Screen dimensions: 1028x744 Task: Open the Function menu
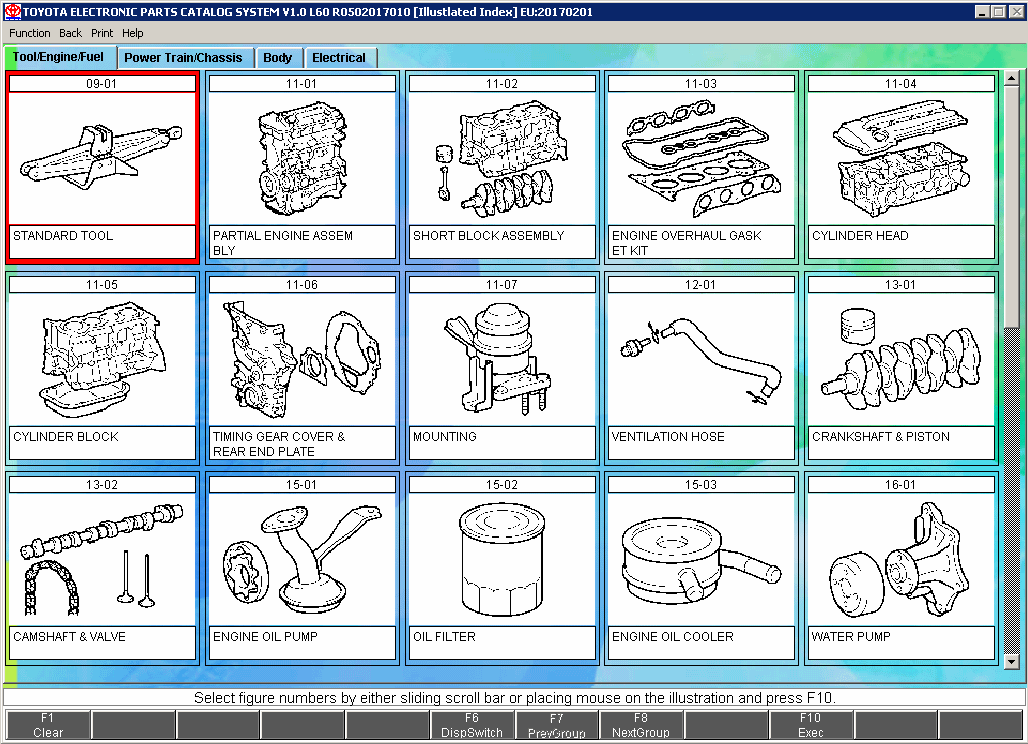tap(29, 33)
